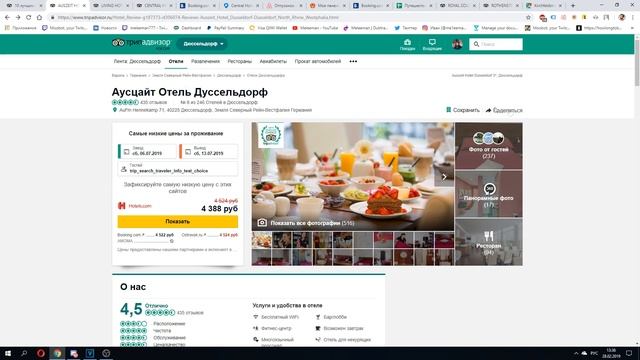Bookmark this page with the star
Screen dimensions: 640x360
click(529, 18)
